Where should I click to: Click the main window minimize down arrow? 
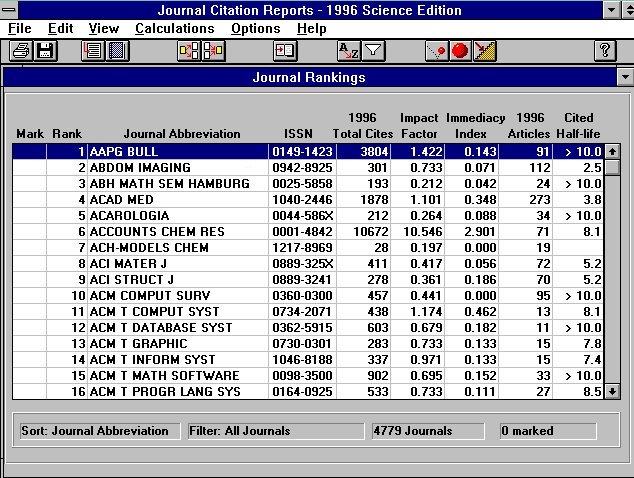pos(611,10)
